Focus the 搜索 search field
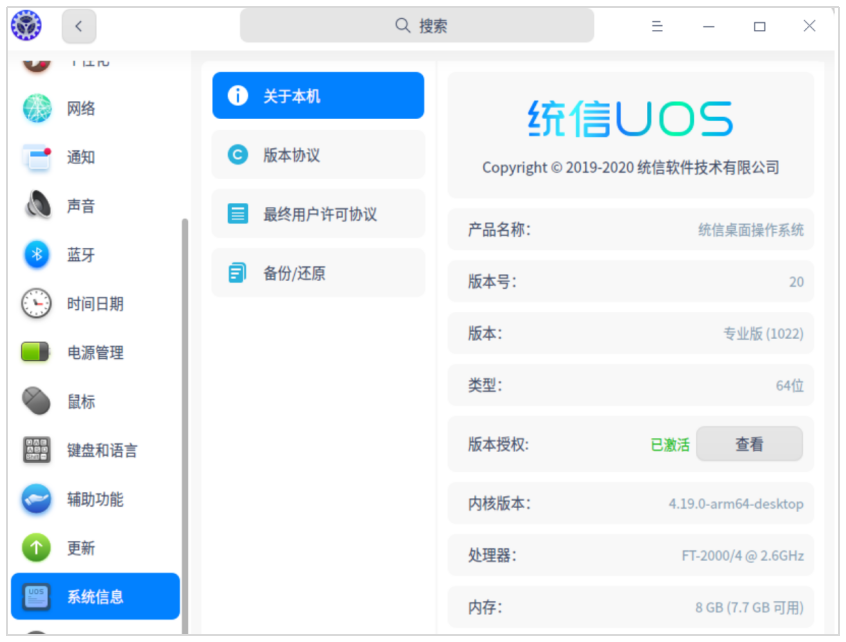Image resolution: width=846 pixels, height=642 pixels. coord(417,25)
